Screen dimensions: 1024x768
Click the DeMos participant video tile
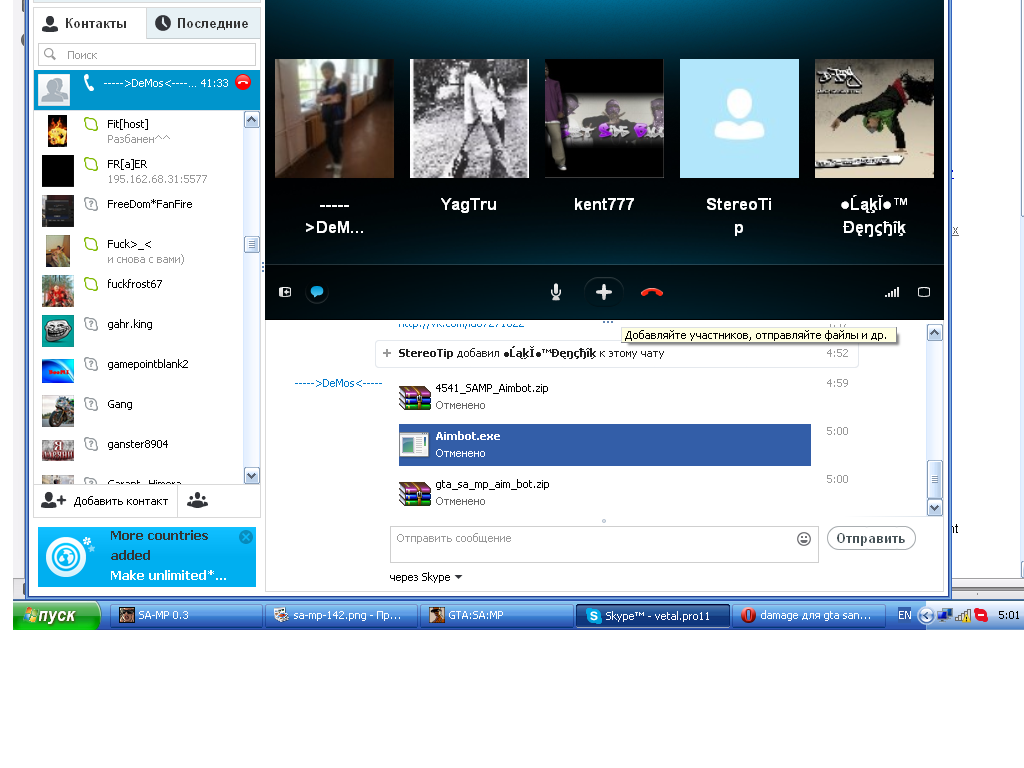334,118
